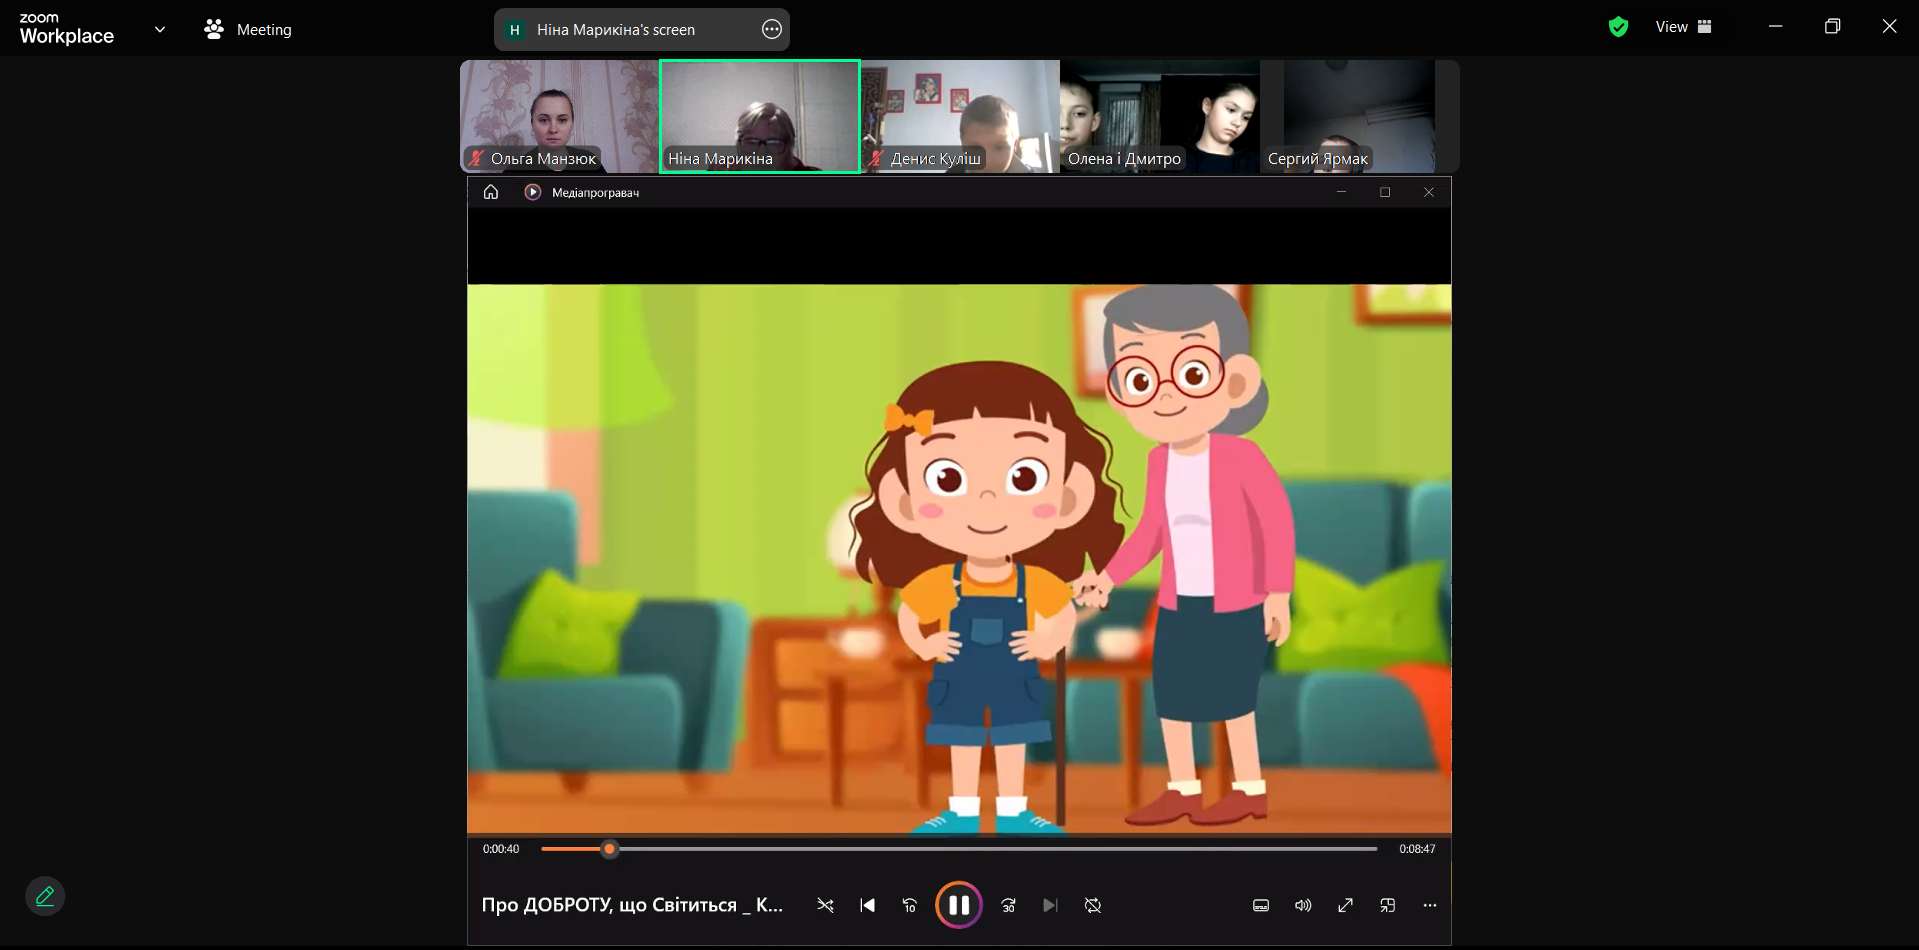Screen dimensions: 1919x950
Task: Toggle shuffle in media player
Action: (825, 905)
